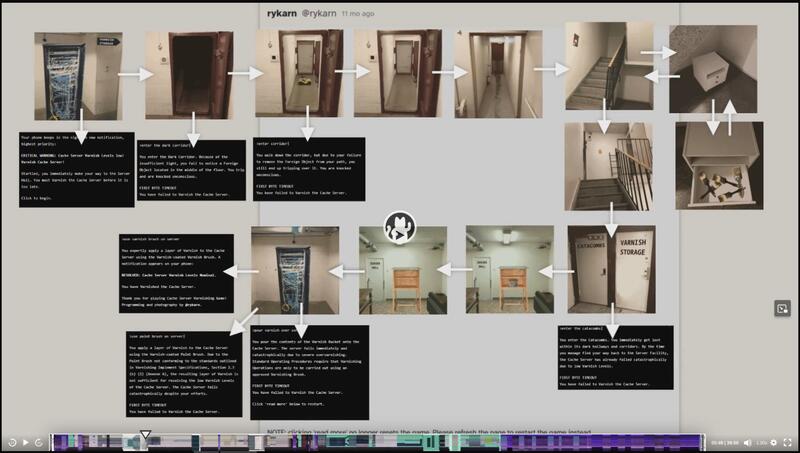Image resolution: width=800 pixels, height=453 pixels.
Task: Click the open drawer with brushes photo
Action: [718, 166]
